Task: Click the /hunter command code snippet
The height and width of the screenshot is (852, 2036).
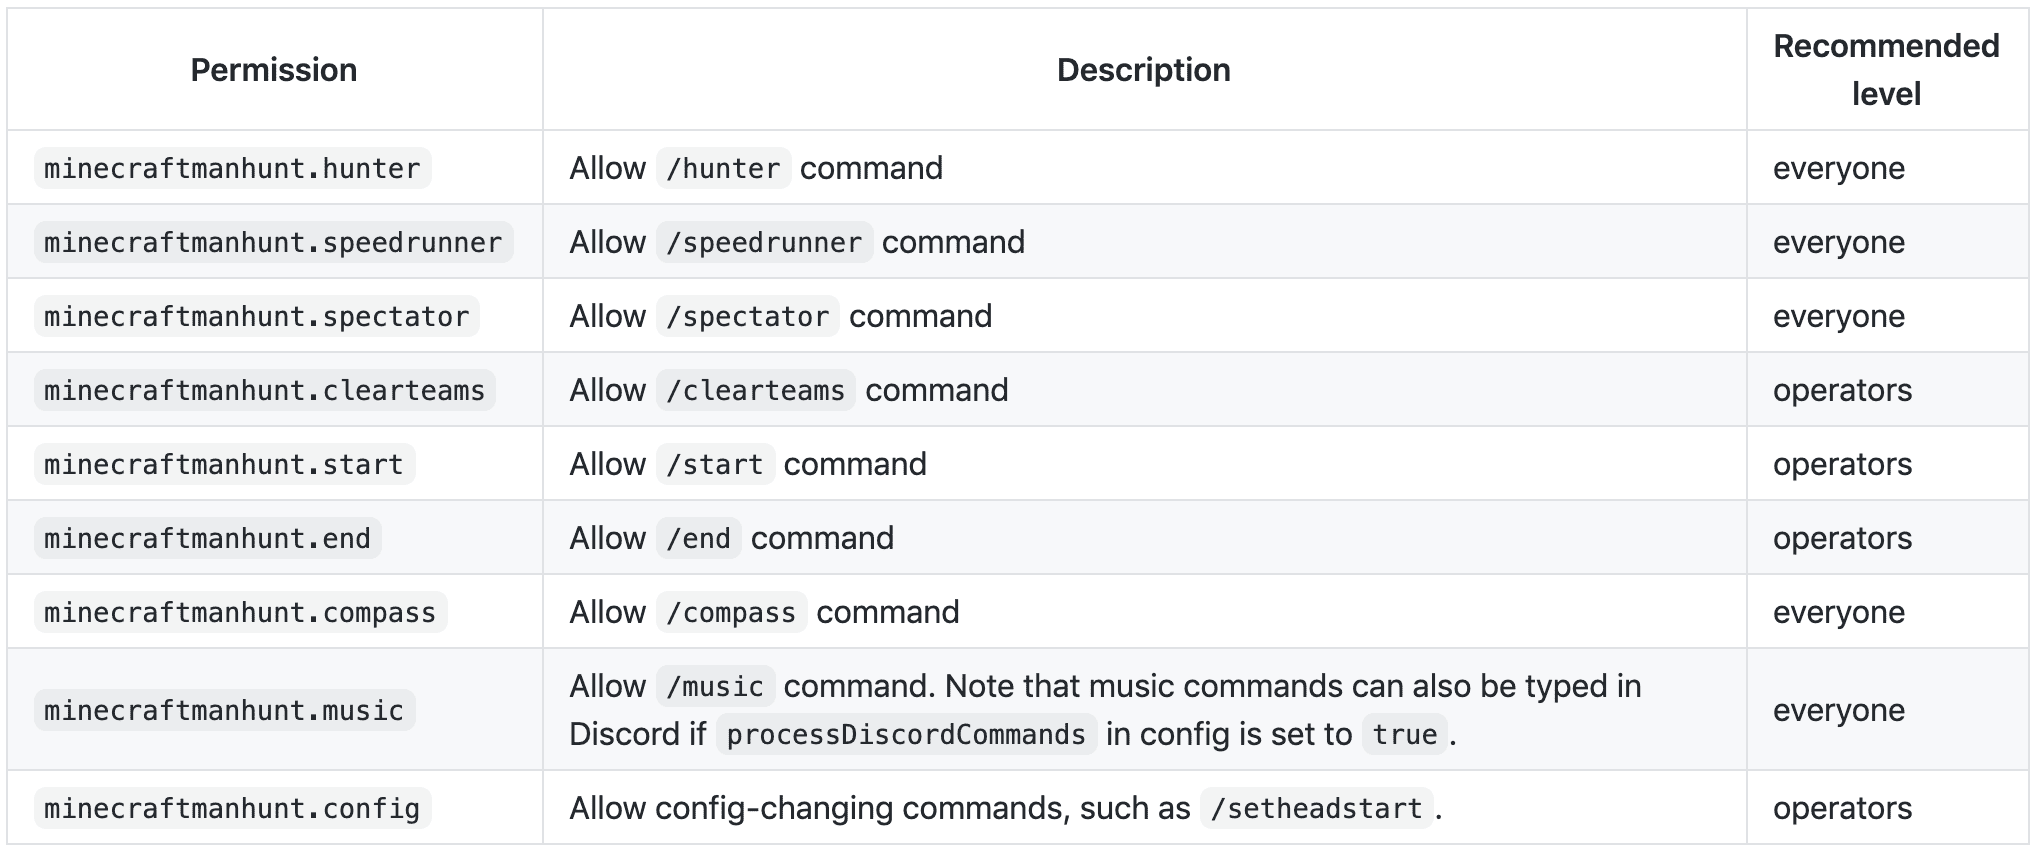Action: tap(724, 168)
